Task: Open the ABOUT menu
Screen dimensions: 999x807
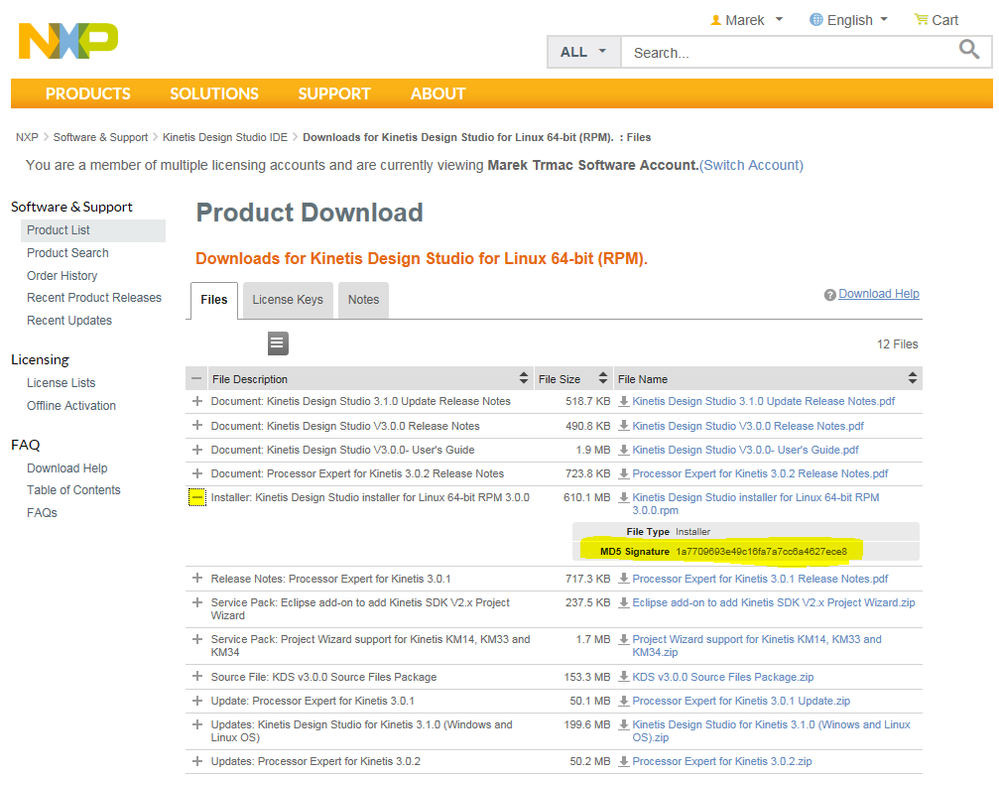Action: pos(438,94)
